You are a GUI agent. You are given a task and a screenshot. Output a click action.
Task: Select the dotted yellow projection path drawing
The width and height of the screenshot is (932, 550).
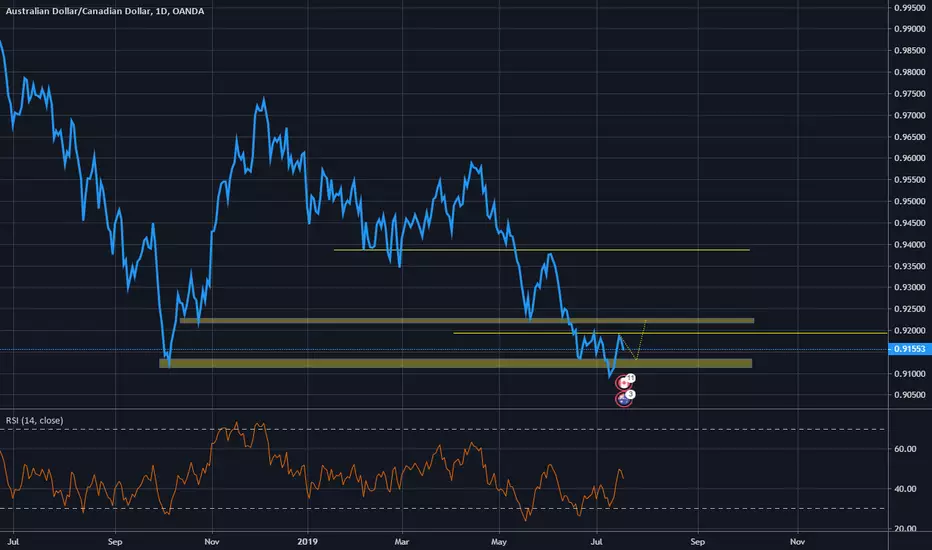[x=641, y=348]
